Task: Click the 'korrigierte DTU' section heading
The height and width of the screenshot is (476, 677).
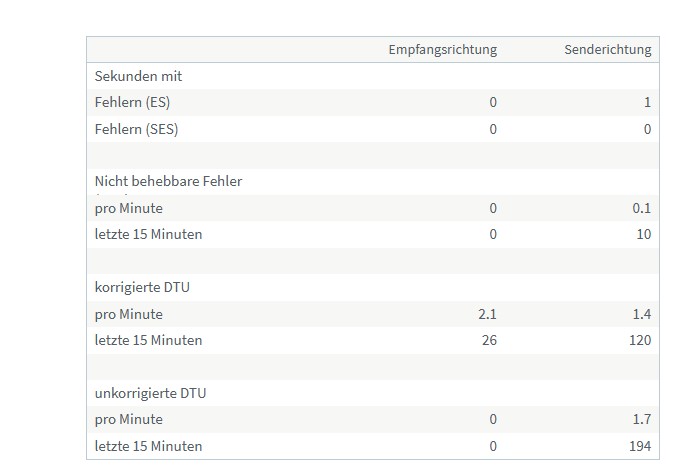Action: pos(142,287)
